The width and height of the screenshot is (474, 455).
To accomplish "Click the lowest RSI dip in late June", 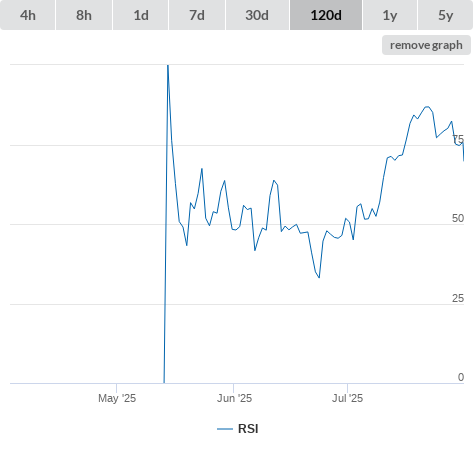I will 319,277.
